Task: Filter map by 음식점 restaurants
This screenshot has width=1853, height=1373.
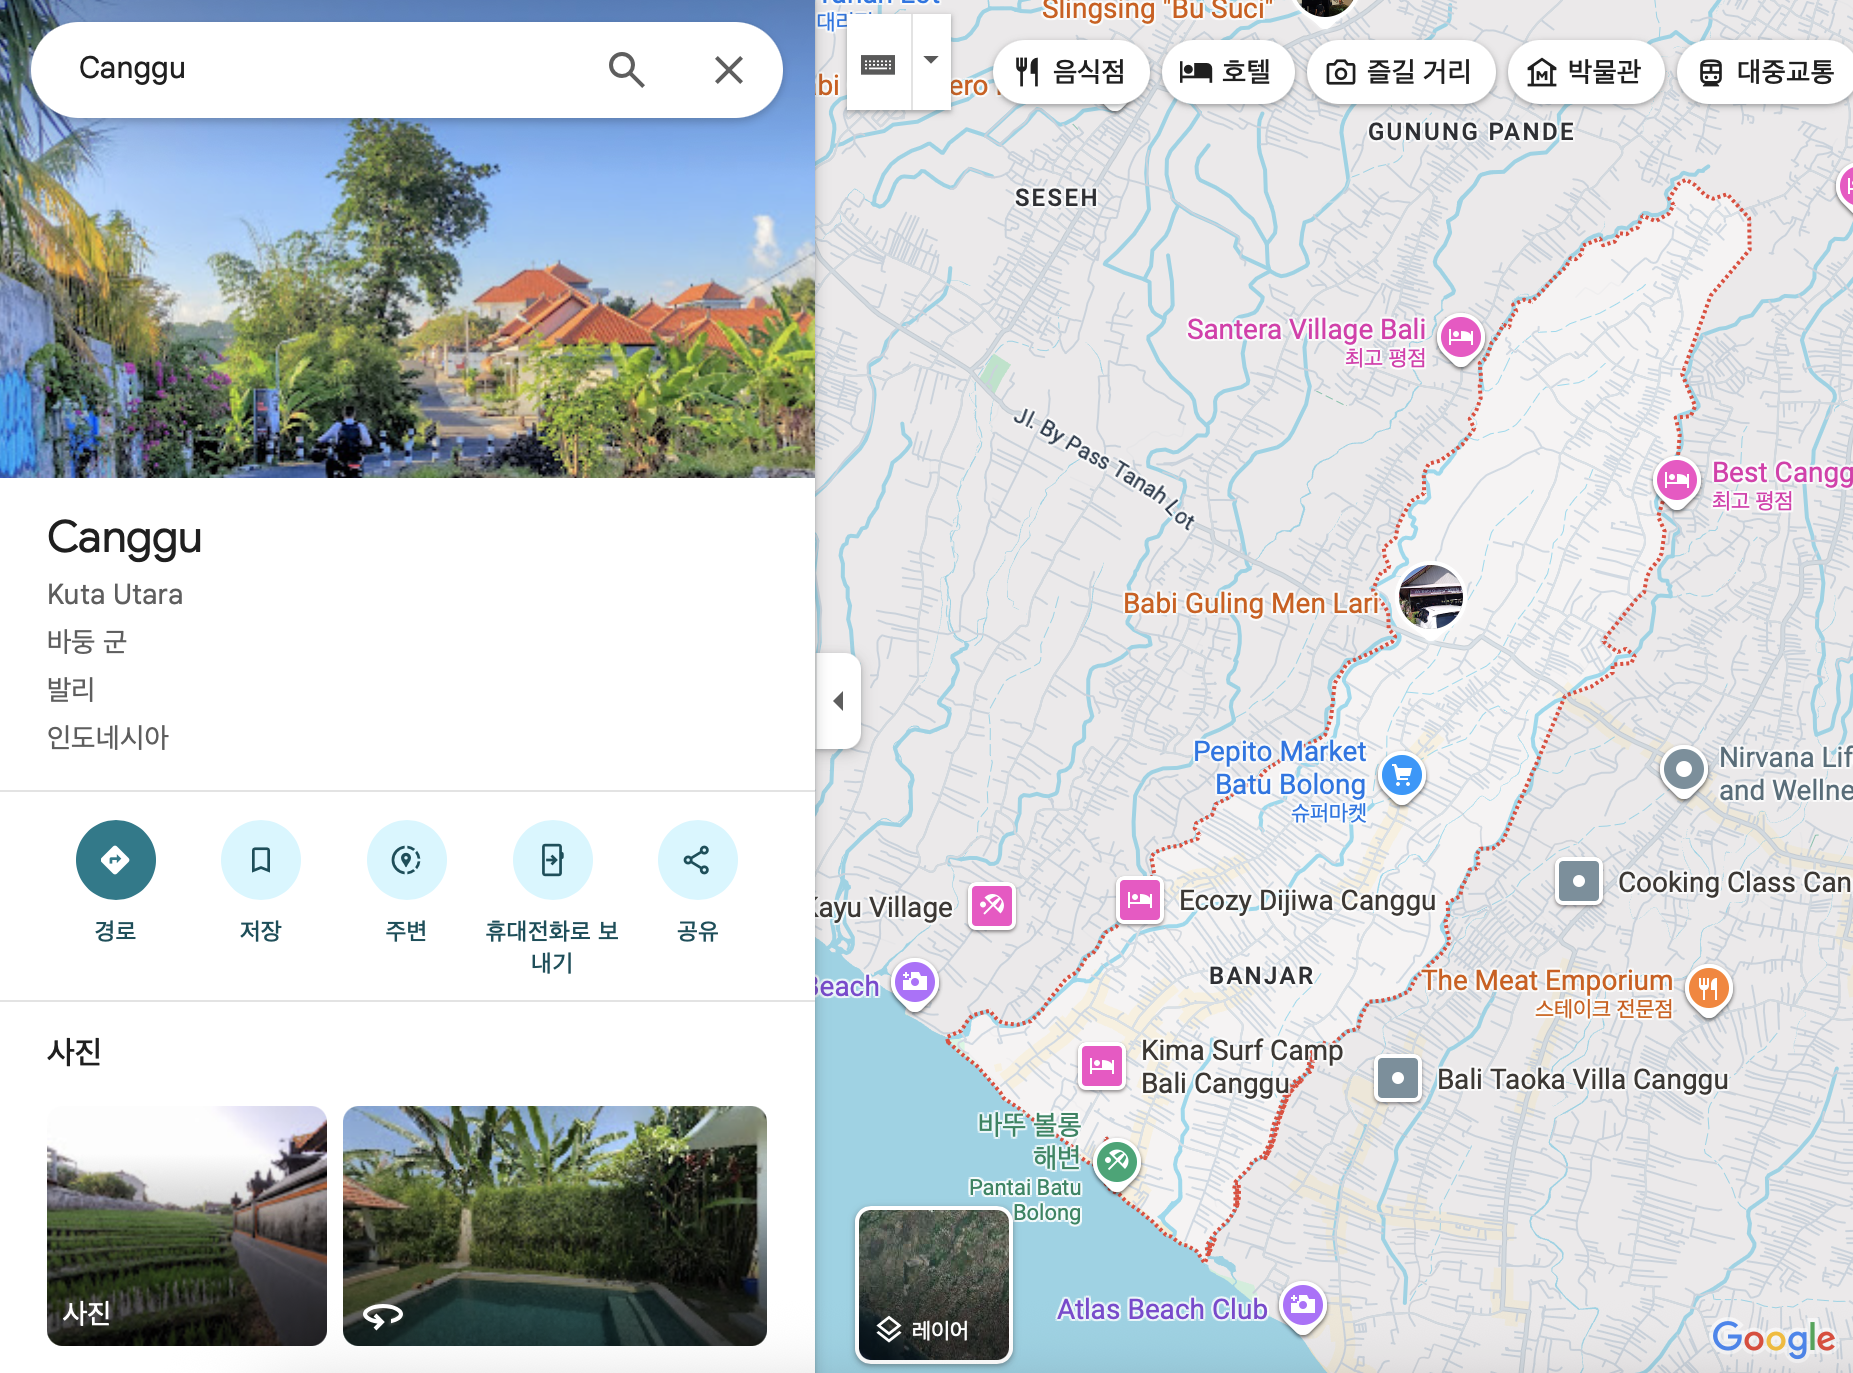Action: 1071,72
